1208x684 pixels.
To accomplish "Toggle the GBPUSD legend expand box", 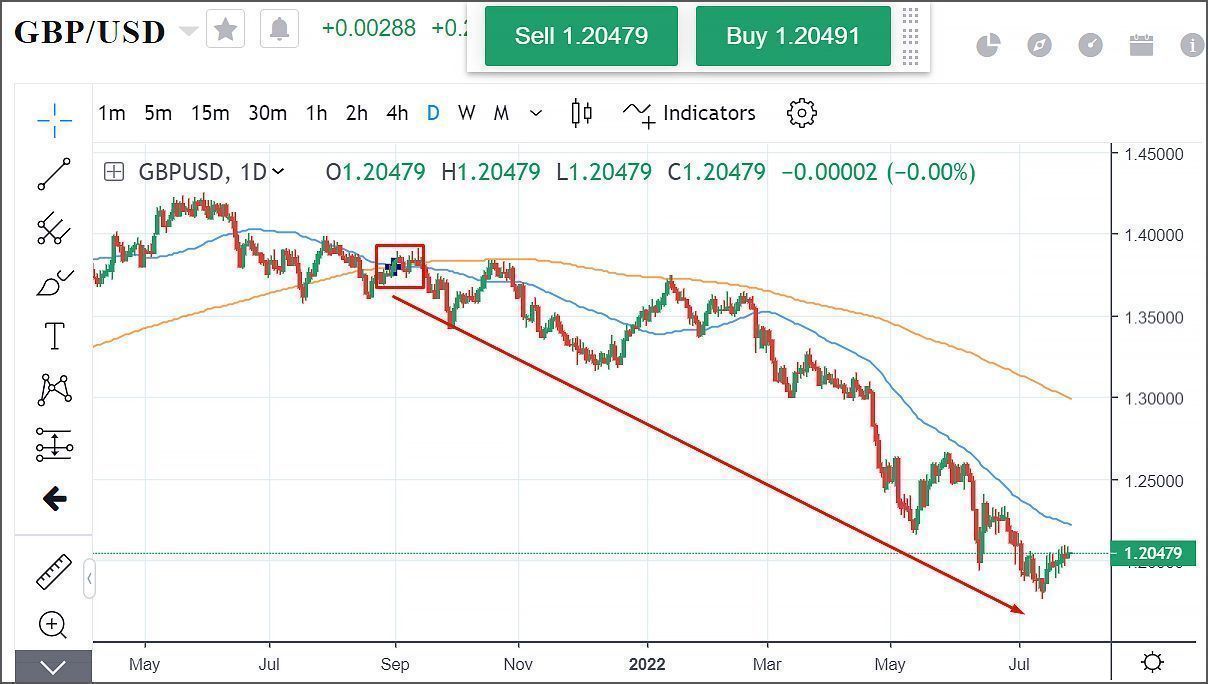I will pyautogui.click(x=115, y=172).
